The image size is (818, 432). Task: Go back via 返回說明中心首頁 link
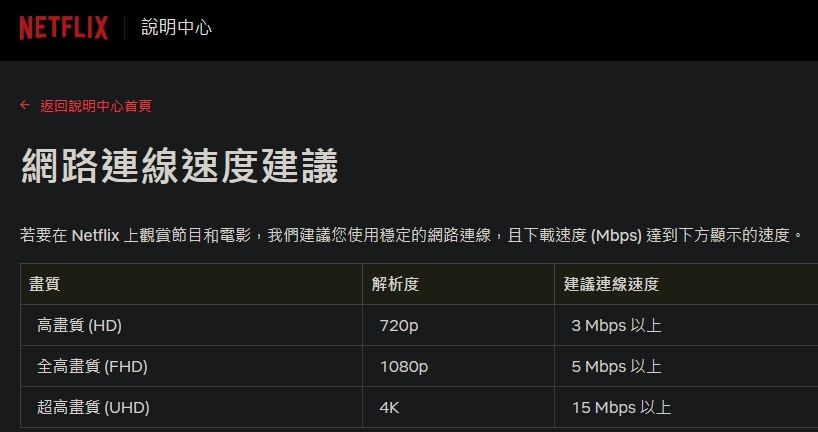[96, 106]
